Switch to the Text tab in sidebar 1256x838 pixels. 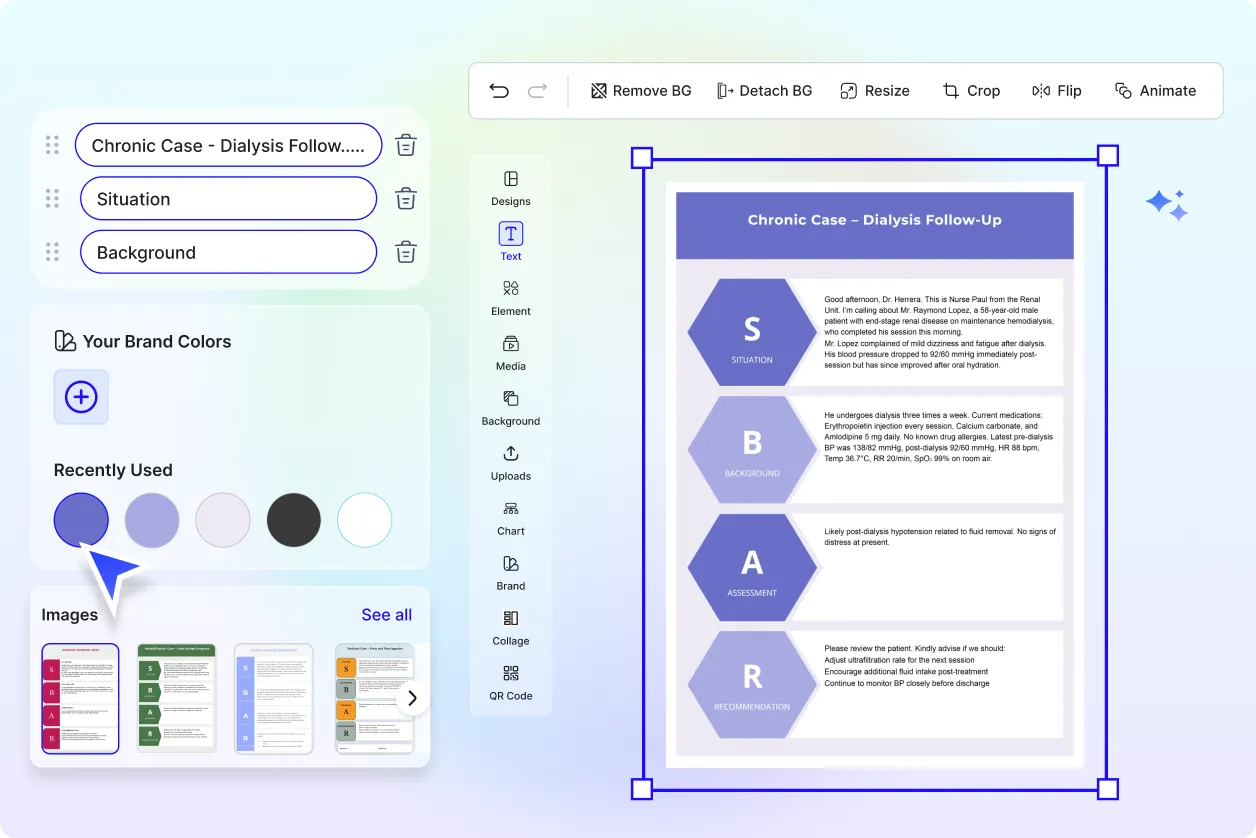tap(510, 243)
